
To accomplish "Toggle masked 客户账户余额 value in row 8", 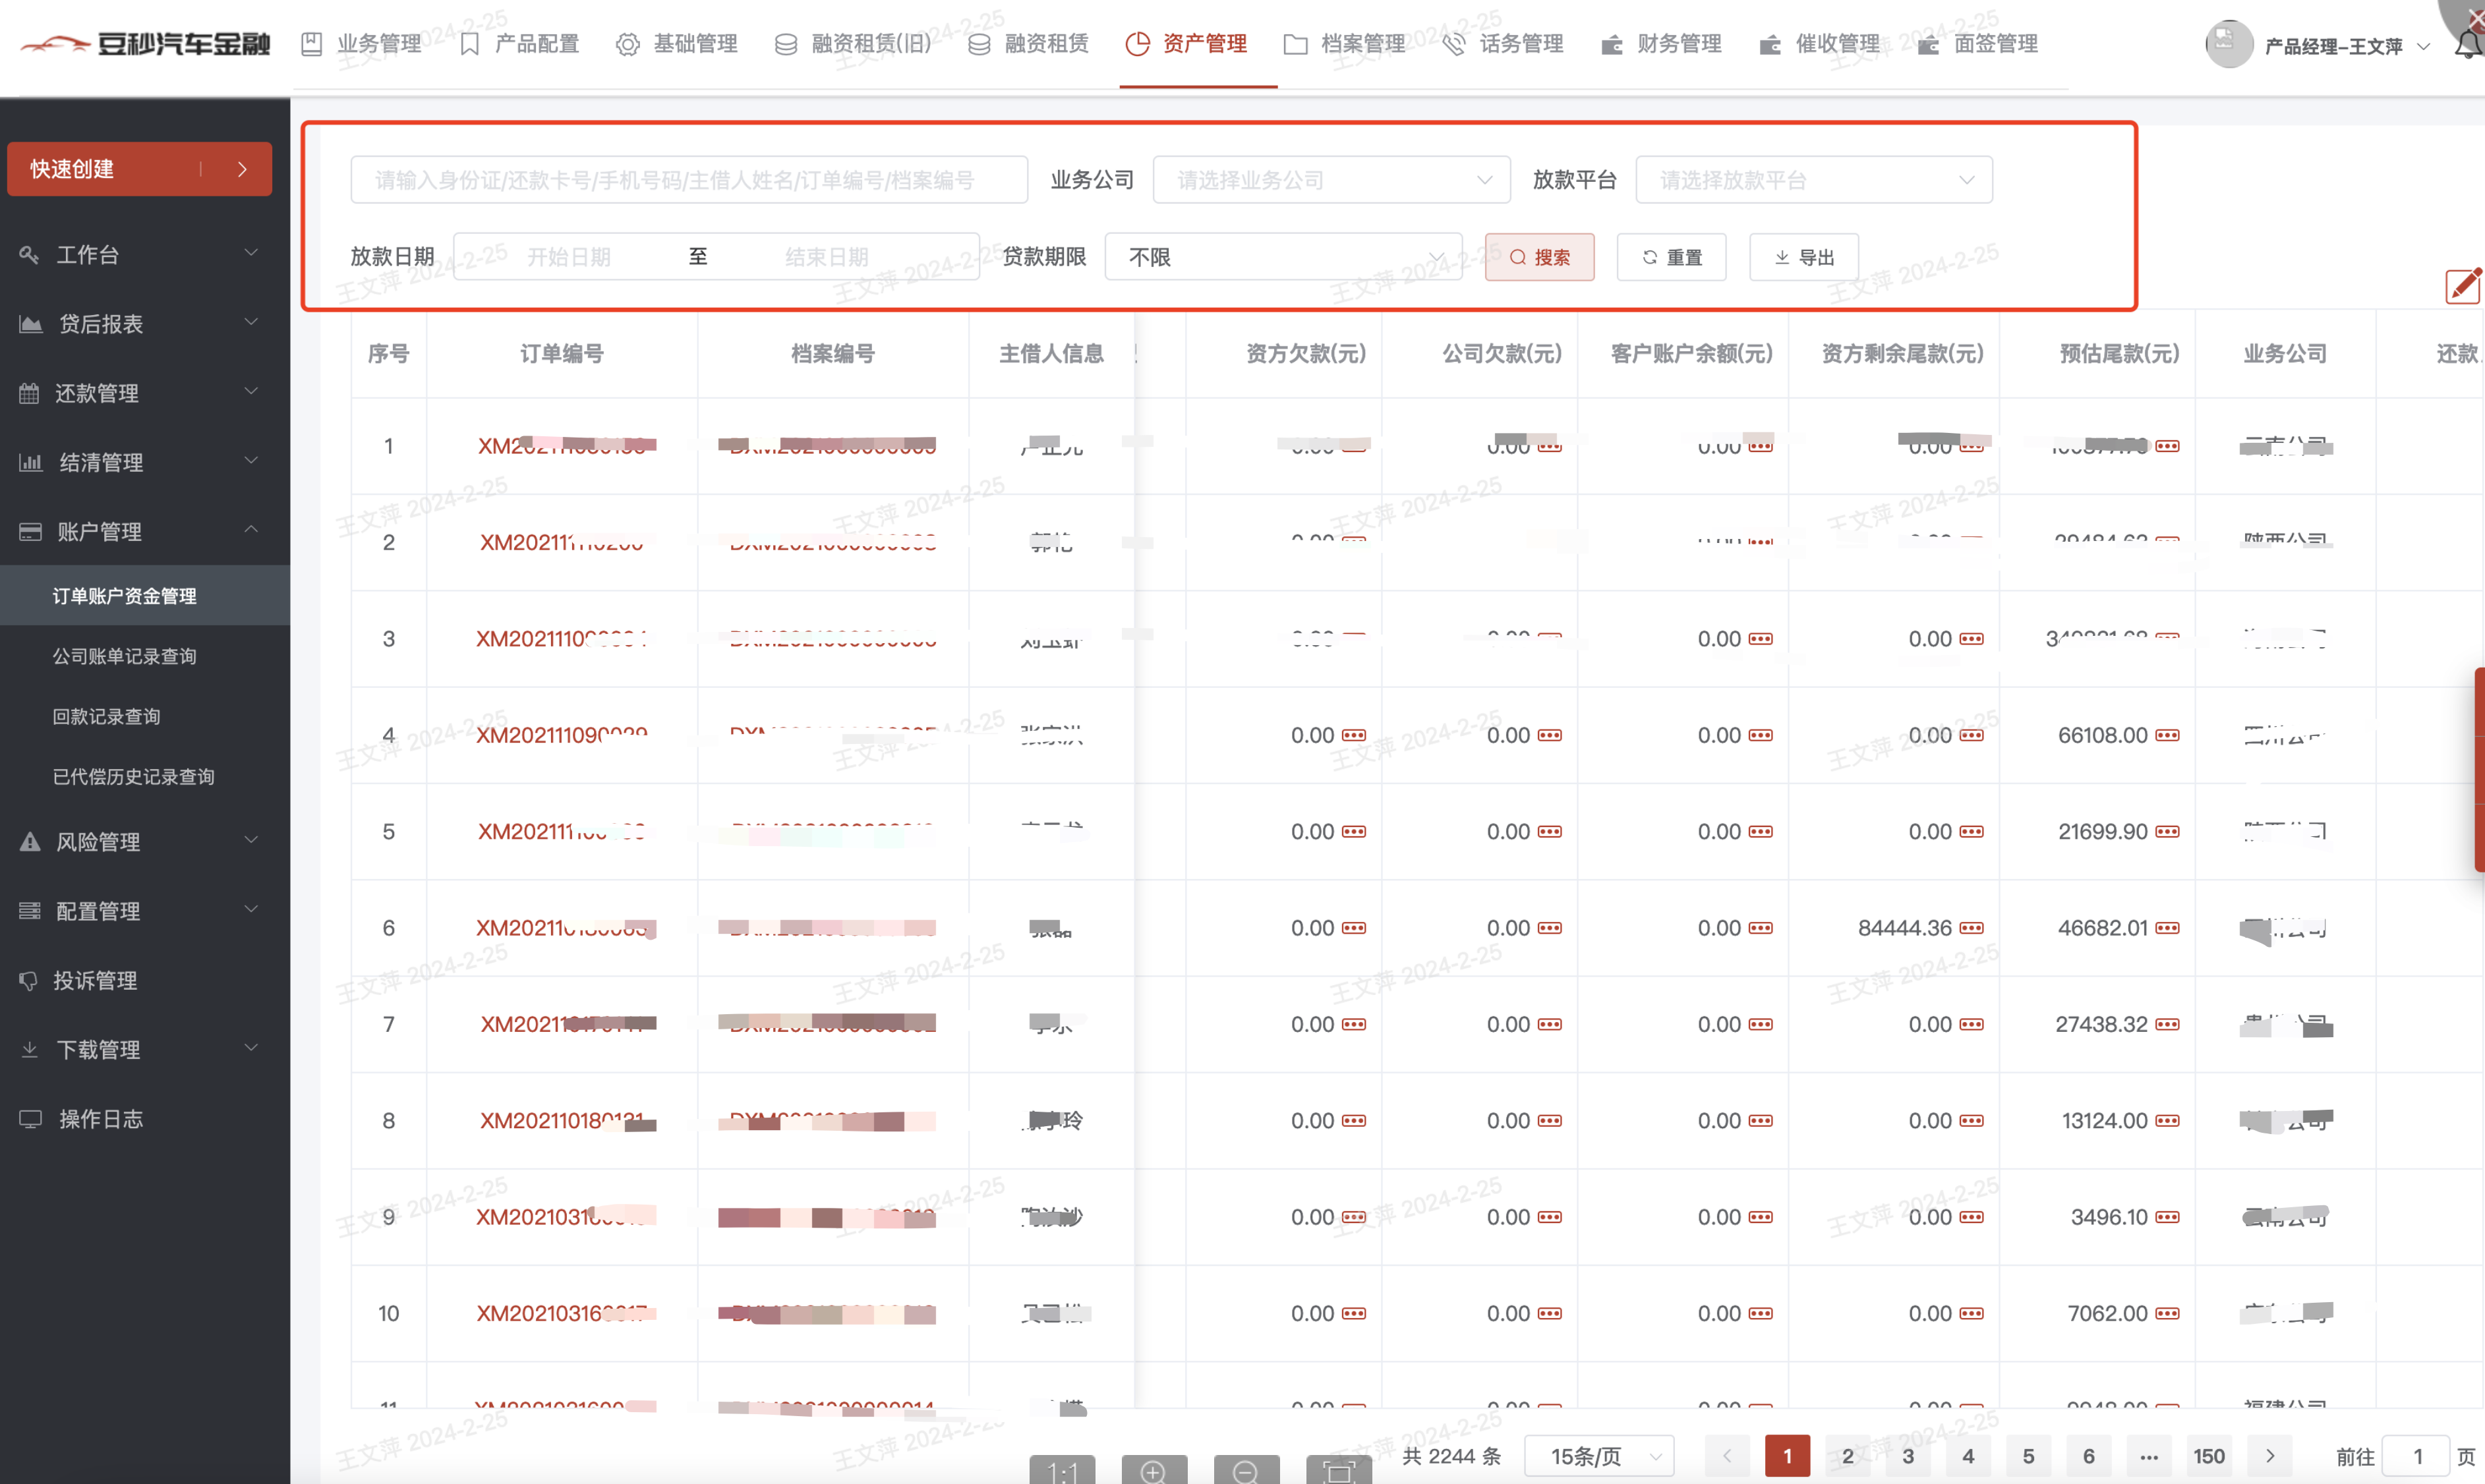I will coord(1761,1121).
